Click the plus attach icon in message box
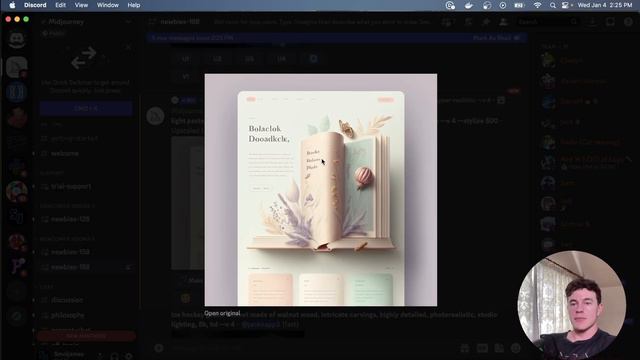 pyautogui.click(x=159, y=348)
